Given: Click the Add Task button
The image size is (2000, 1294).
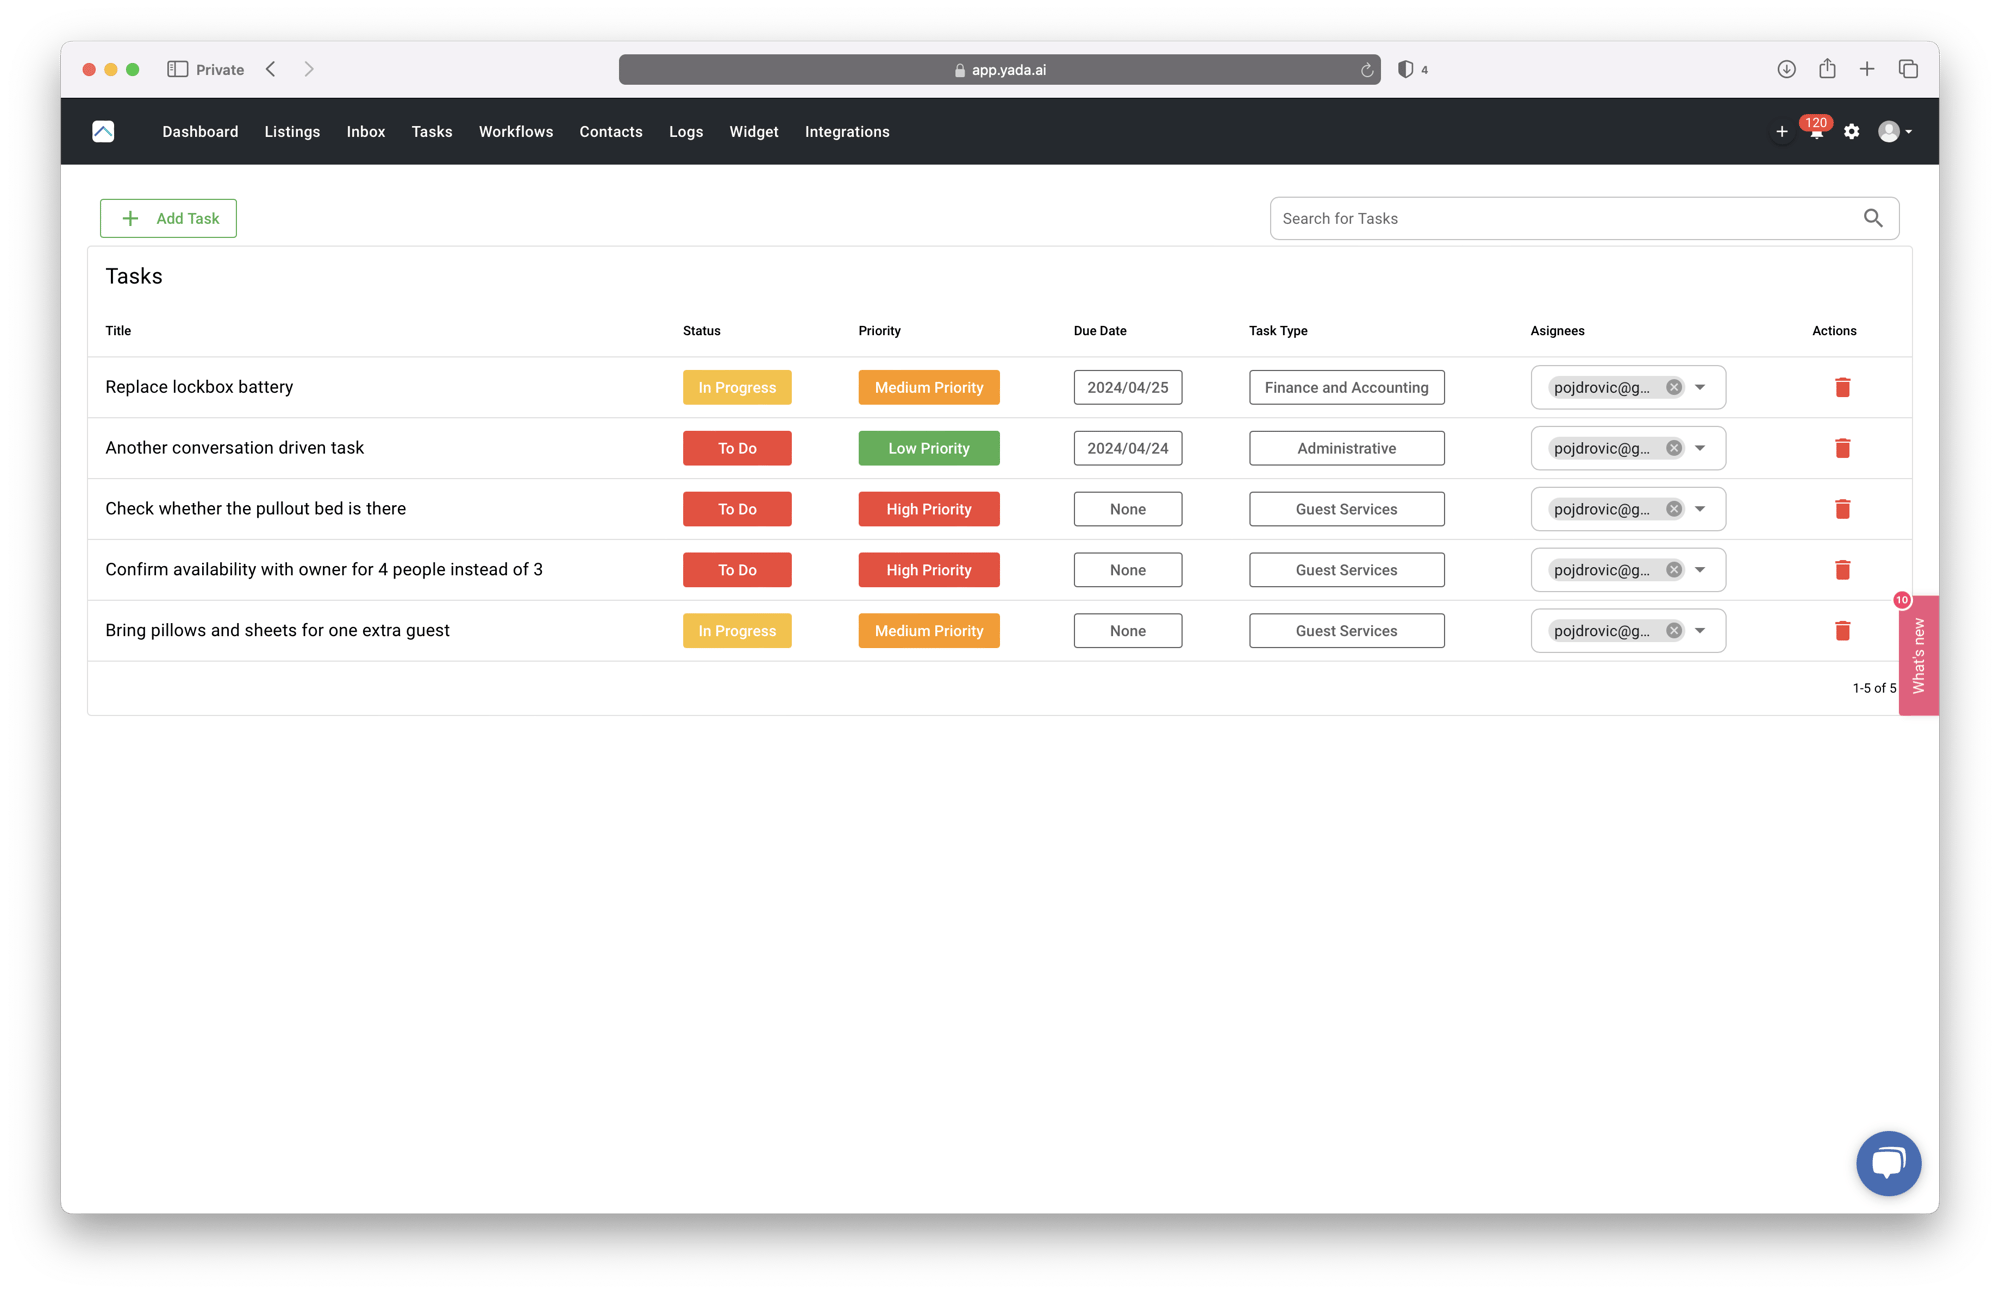Looking at the screenshot, I should coord(168,218).
